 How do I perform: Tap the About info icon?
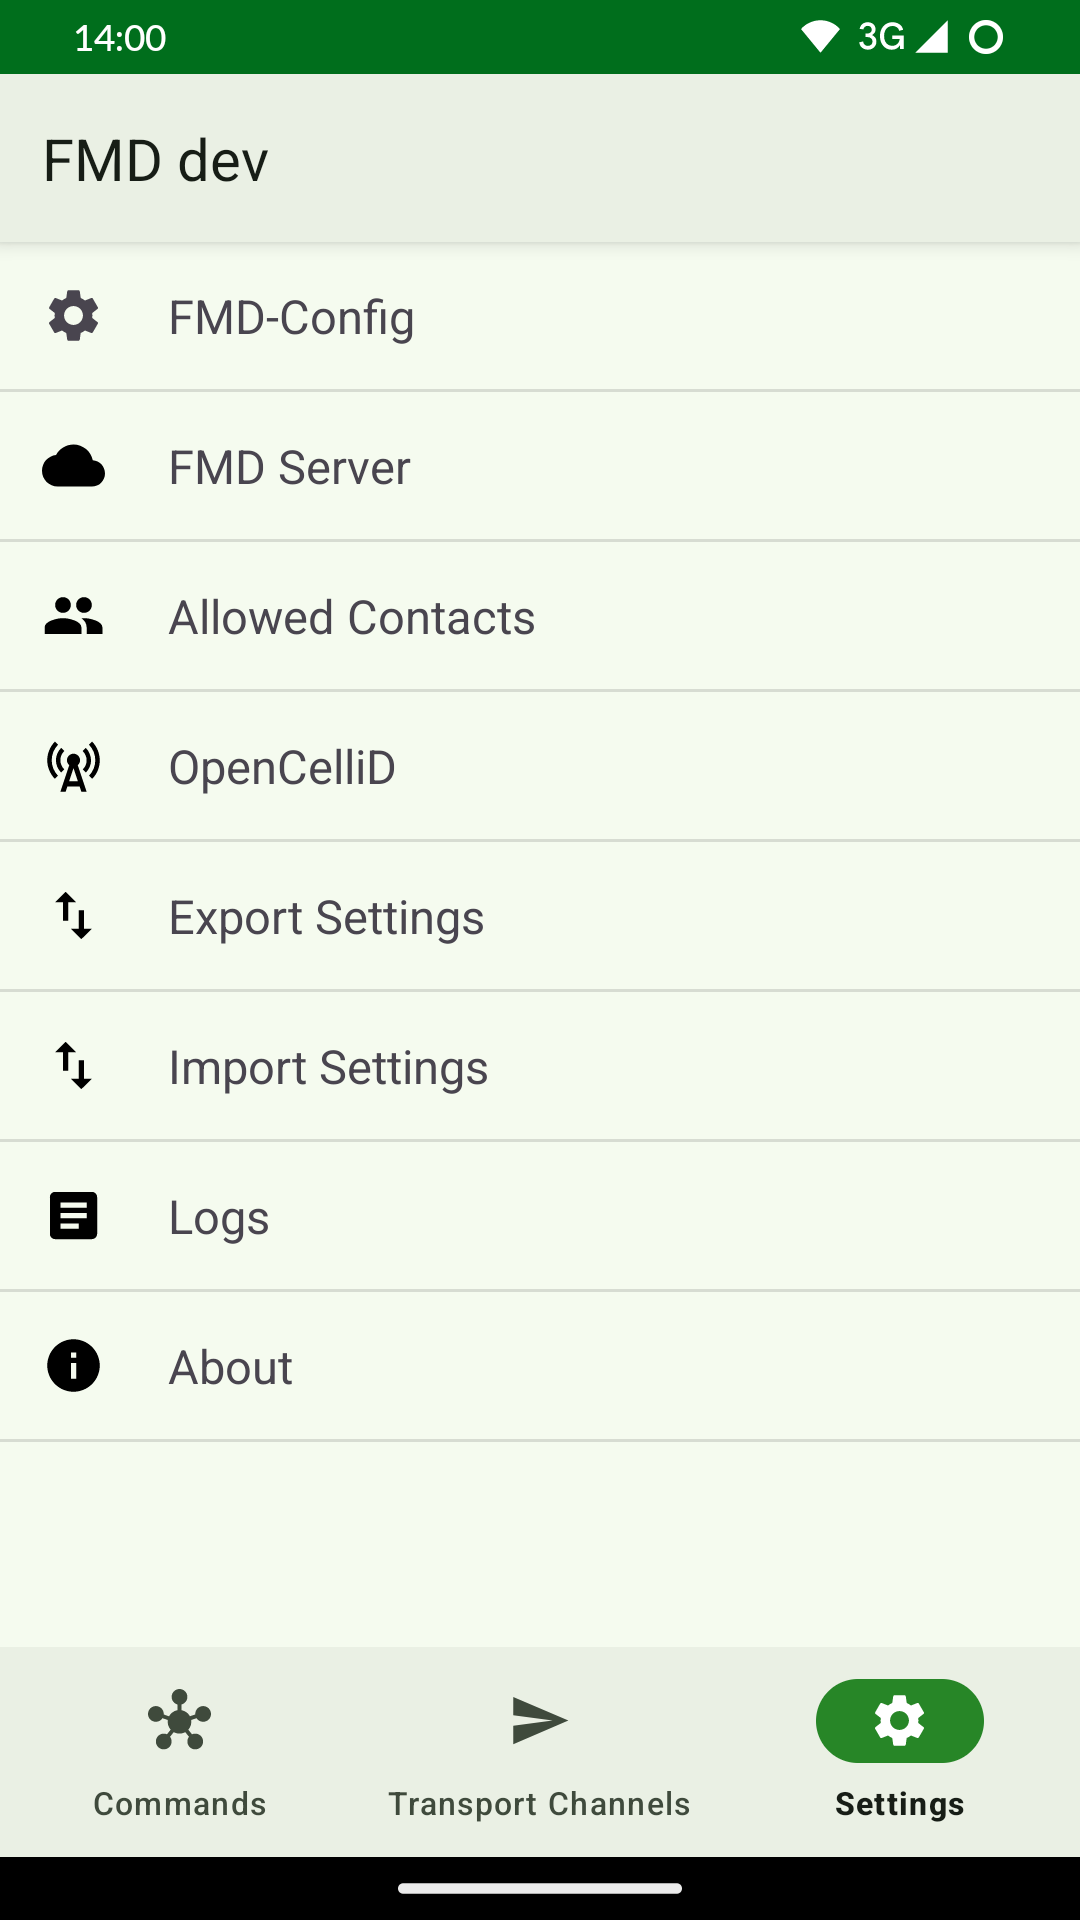74,1366
